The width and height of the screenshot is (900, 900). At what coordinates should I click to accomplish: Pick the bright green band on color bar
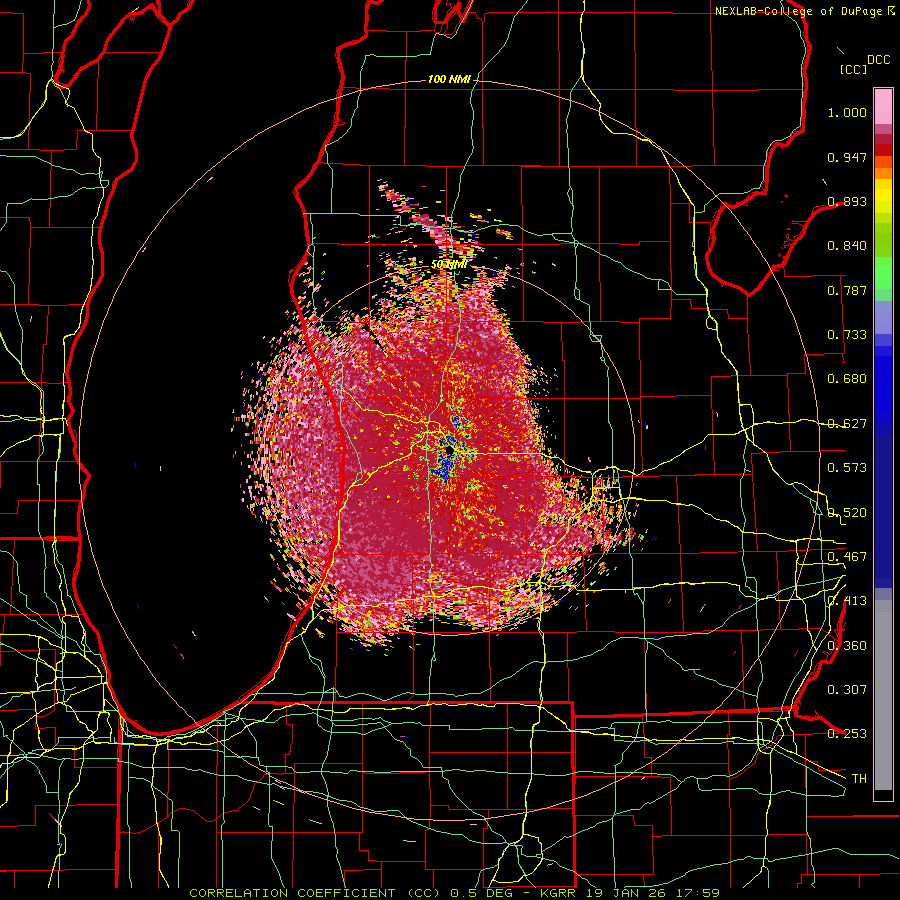click(x=883, y=273)
